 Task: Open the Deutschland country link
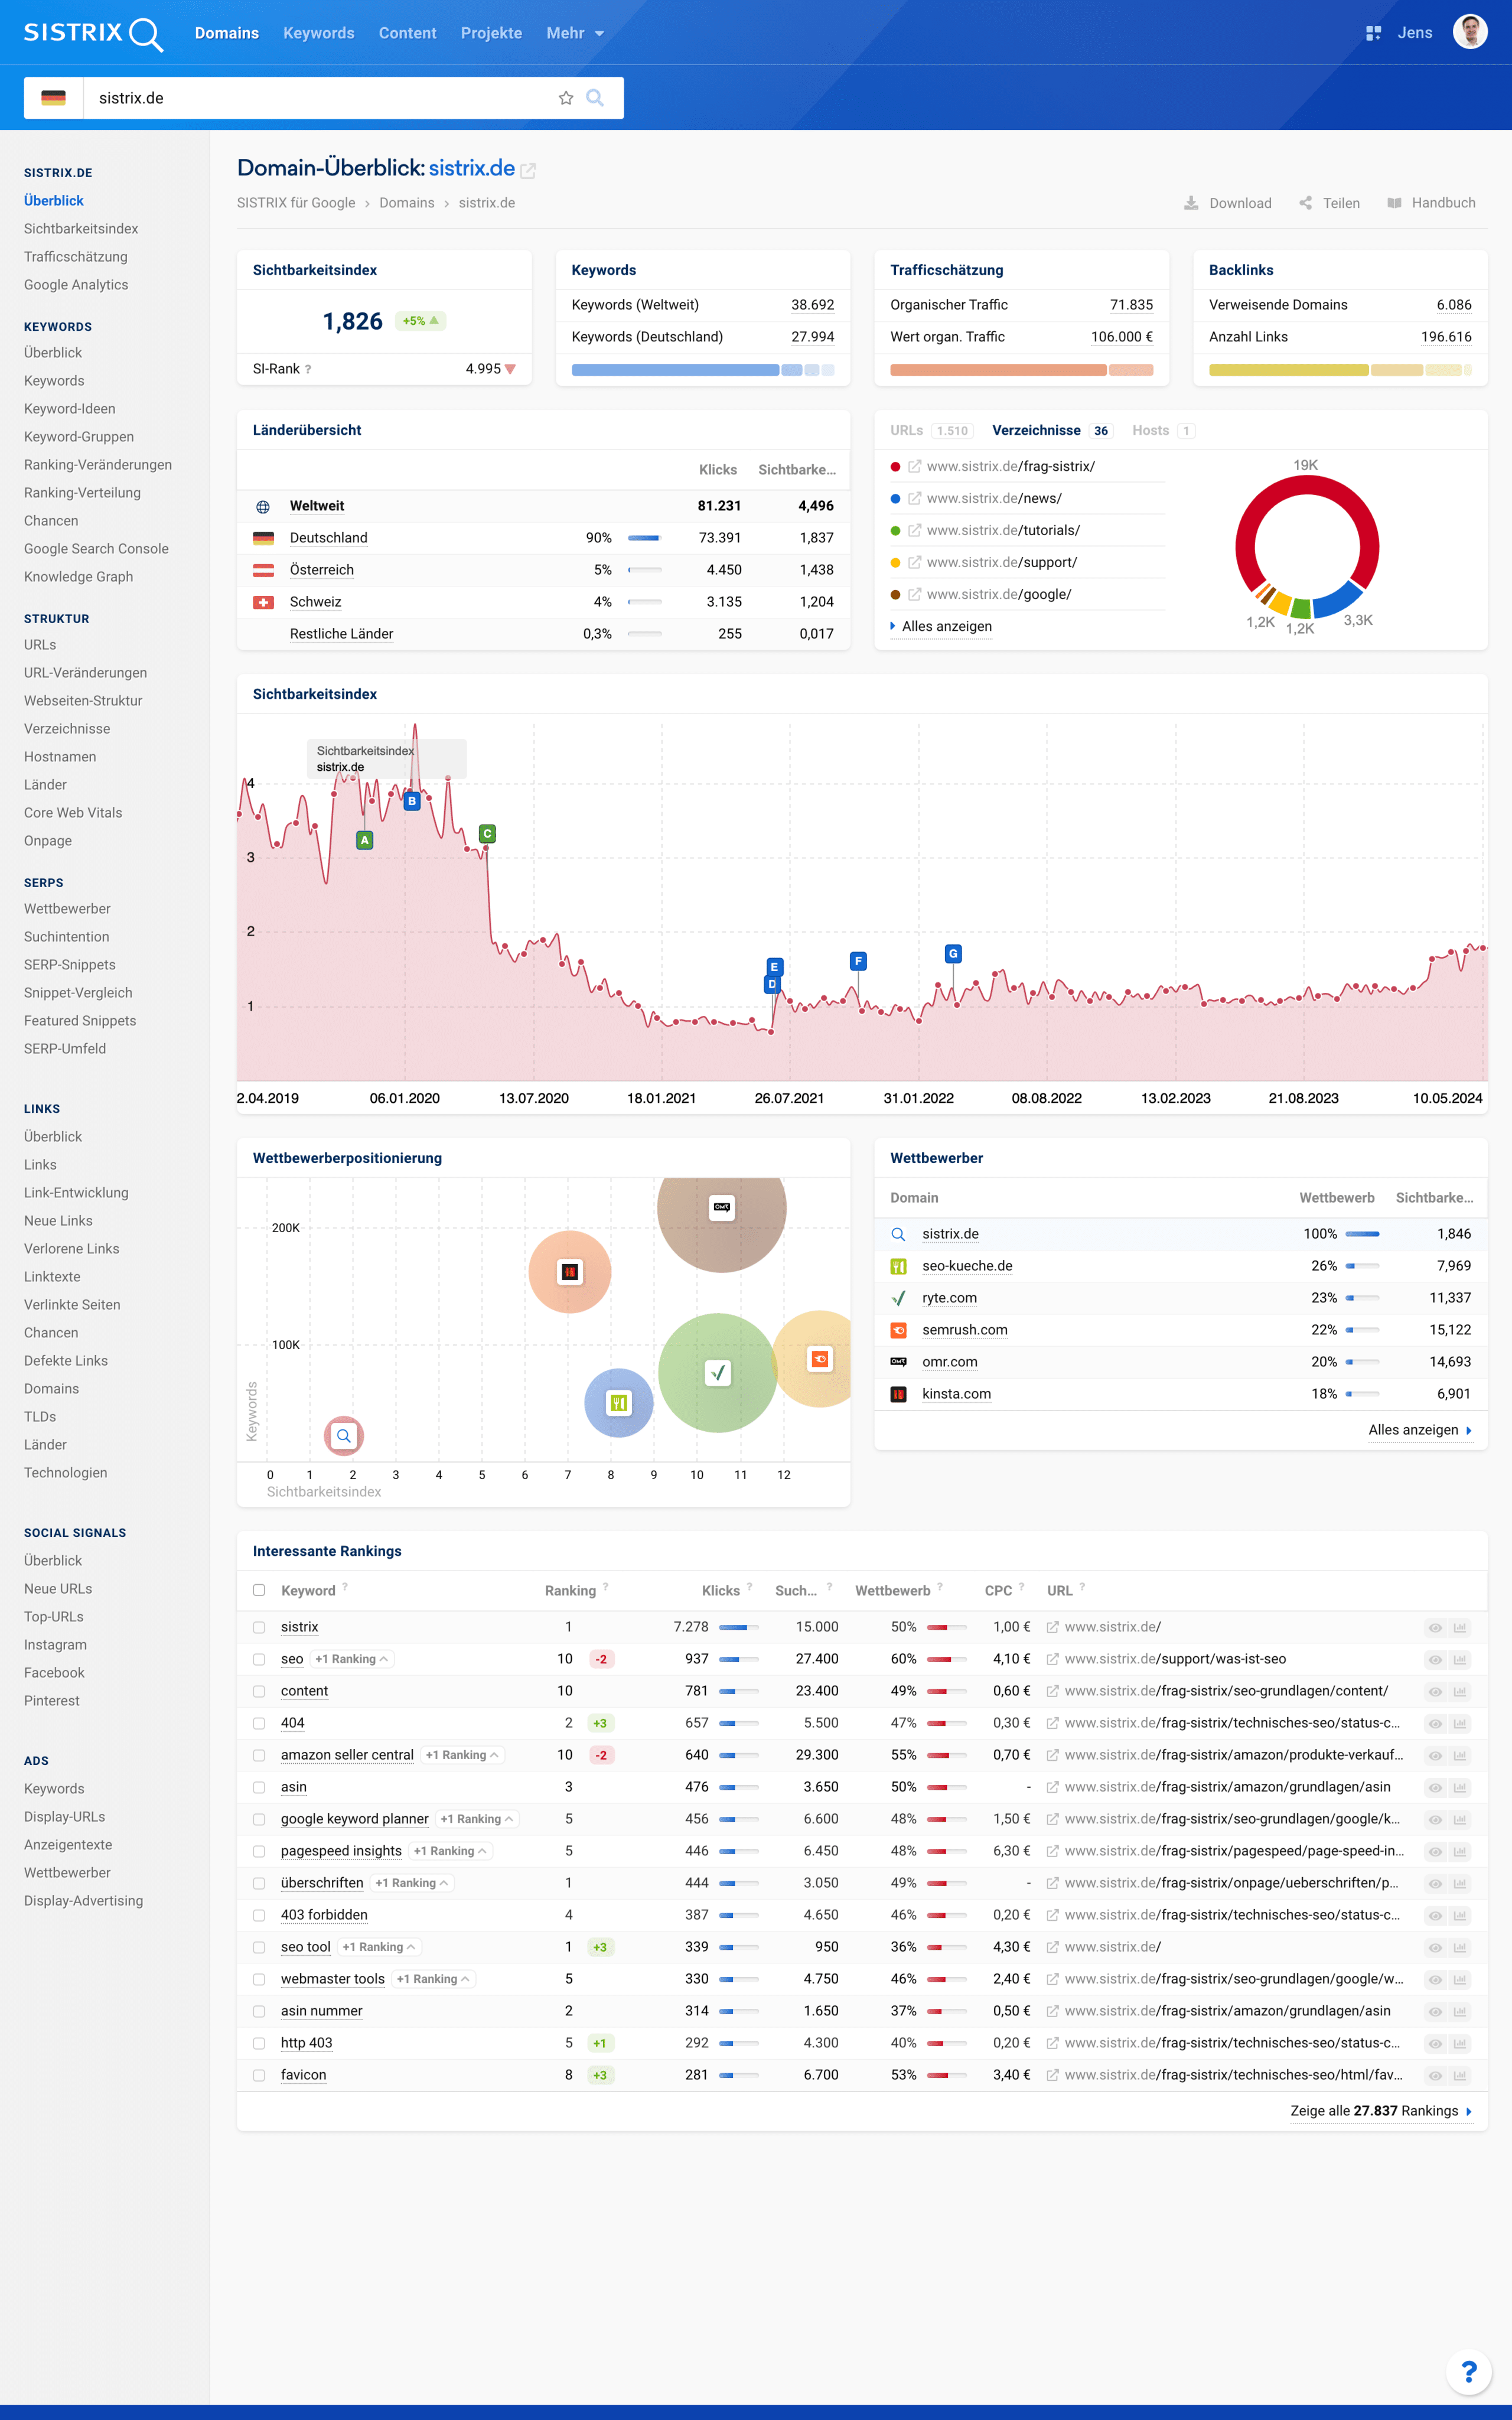[x=328, y=538]
